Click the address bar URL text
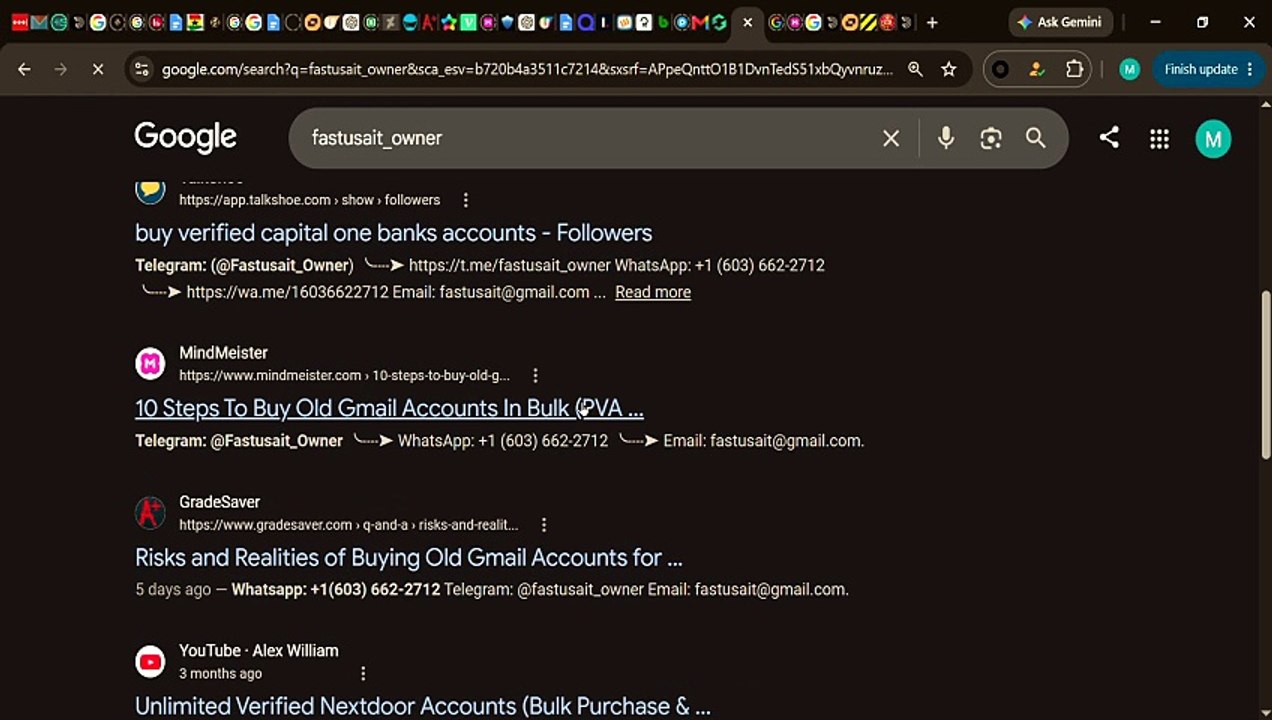The image size is (1272, 720). coord(528,69)
